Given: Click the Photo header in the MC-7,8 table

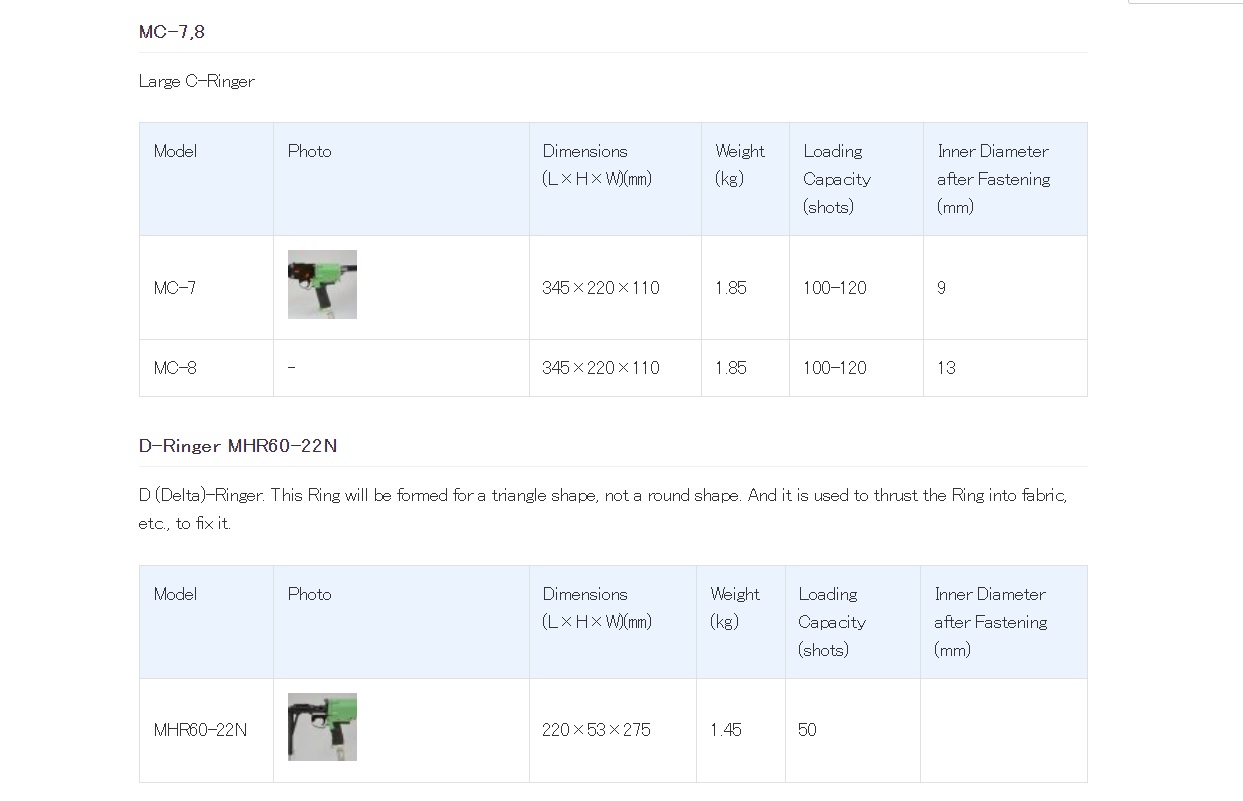Looking at the screenshot, I should pyautogui.click(x=309, y=151).
